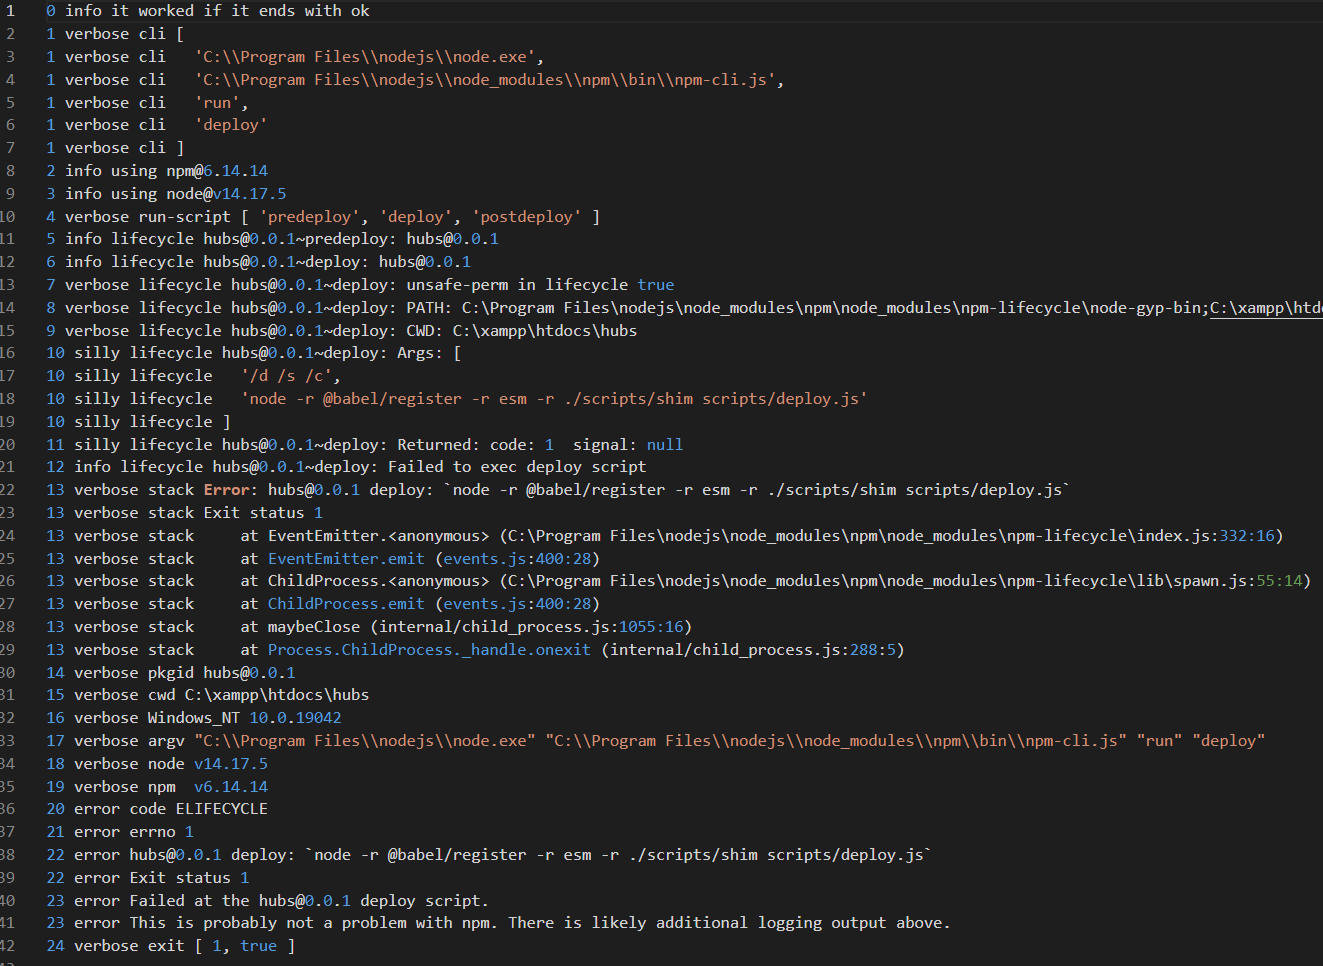Click the 'Error:' word on verbose stack line
Viewport: 1323px width, 966px height.
click(x=231, y=490)
